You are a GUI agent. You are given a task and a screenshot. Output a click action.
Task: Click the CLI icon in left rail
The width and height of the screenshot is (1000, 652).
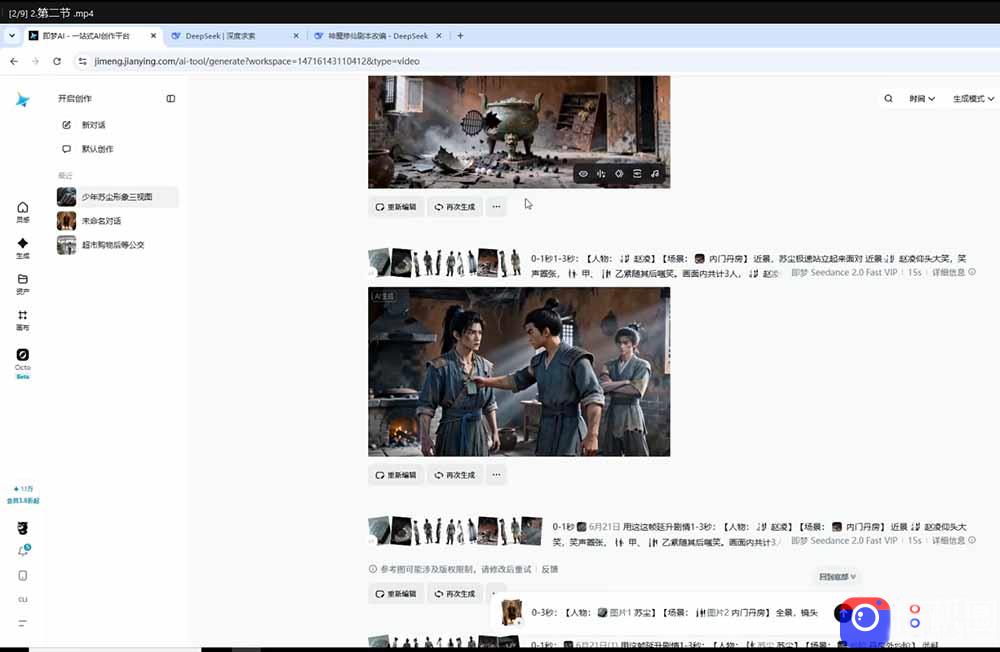[22, 599]
